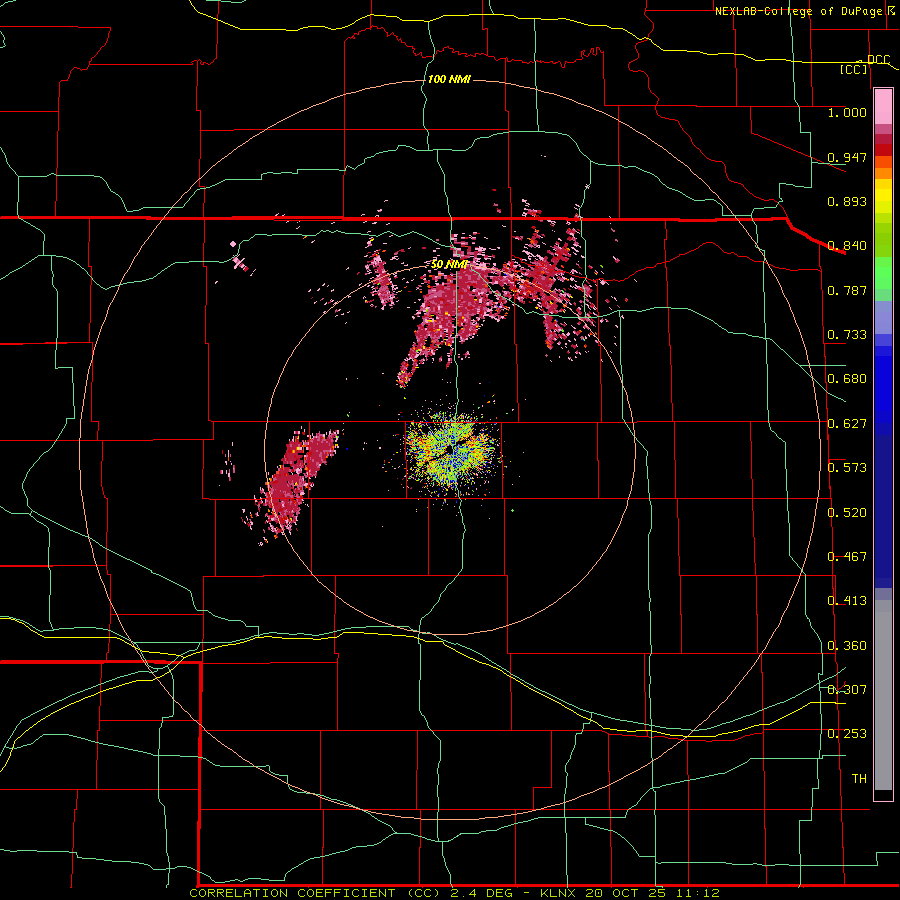Click the [CC] legend heading
Viewport: 900px width, 900px height.
(x=854, y=69)
